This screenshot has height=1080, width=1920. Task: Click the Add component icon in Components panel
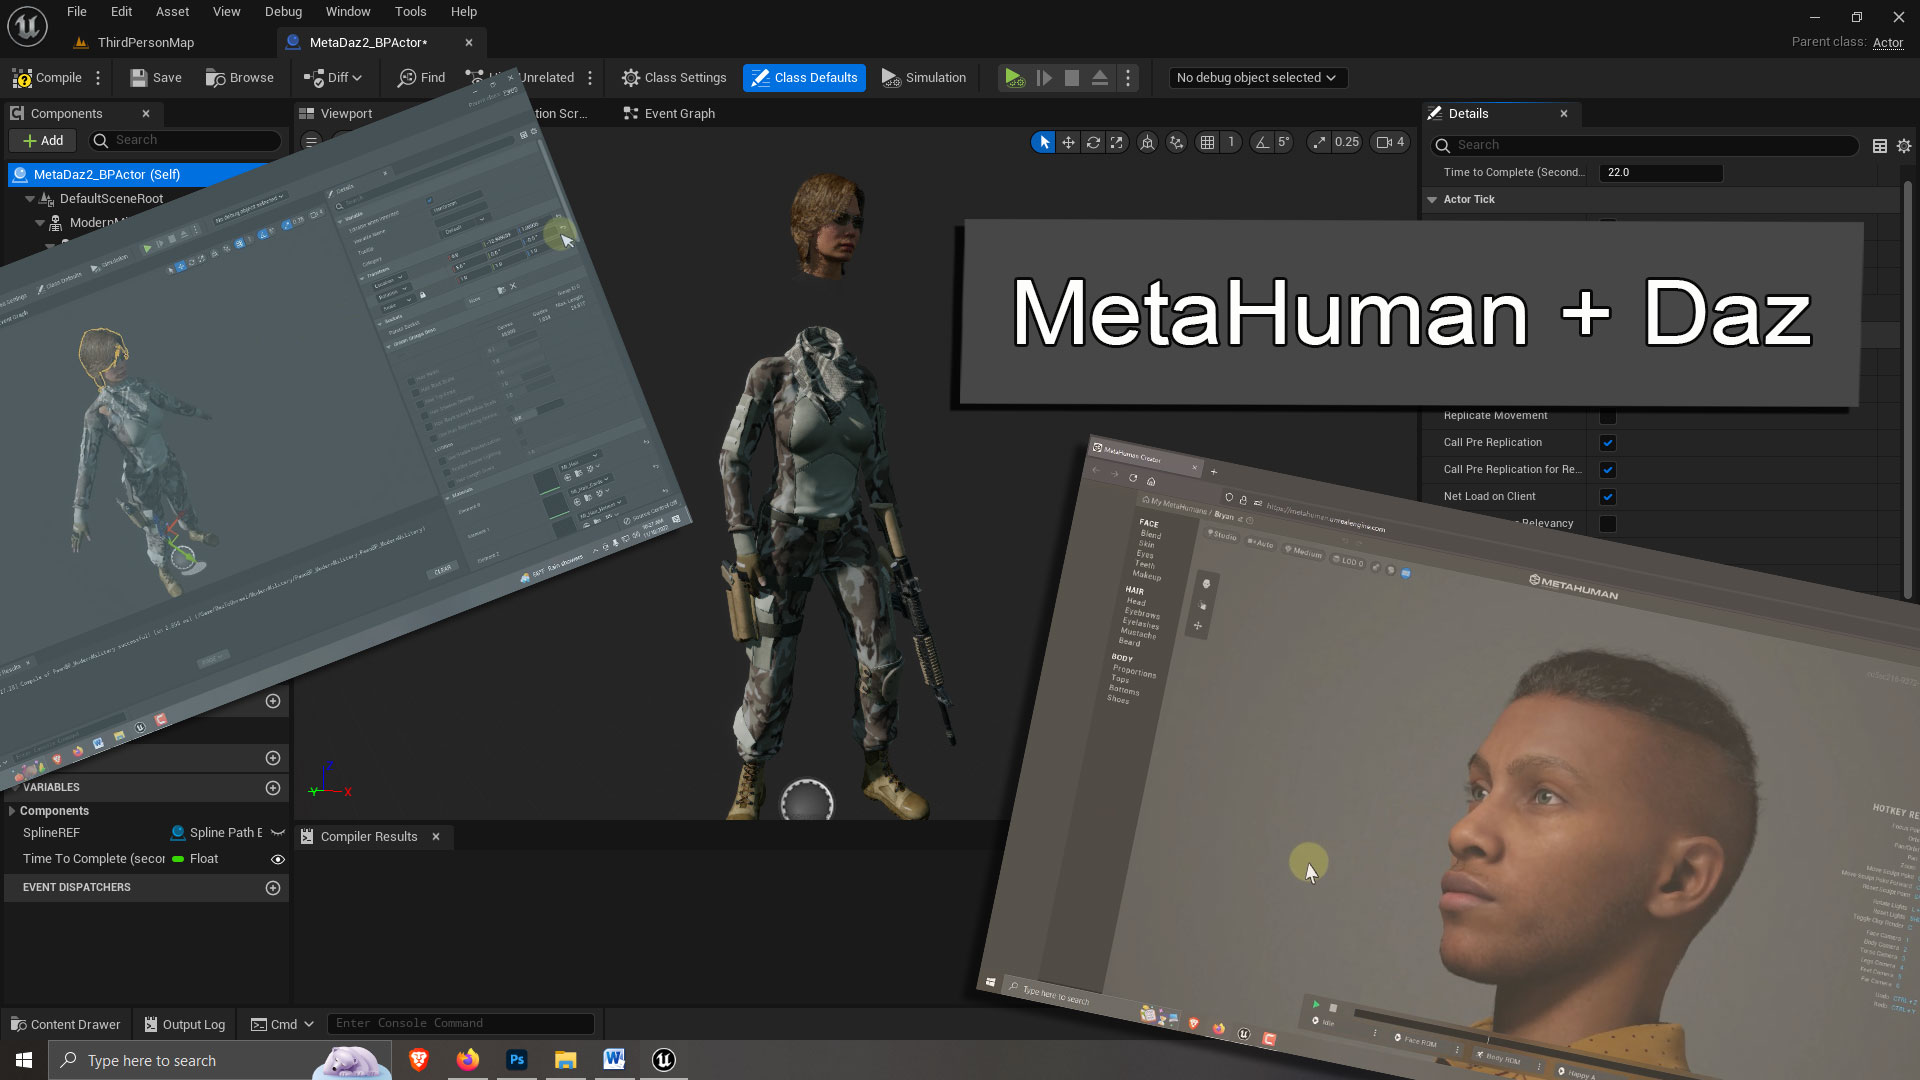click(x=42, y=140)
